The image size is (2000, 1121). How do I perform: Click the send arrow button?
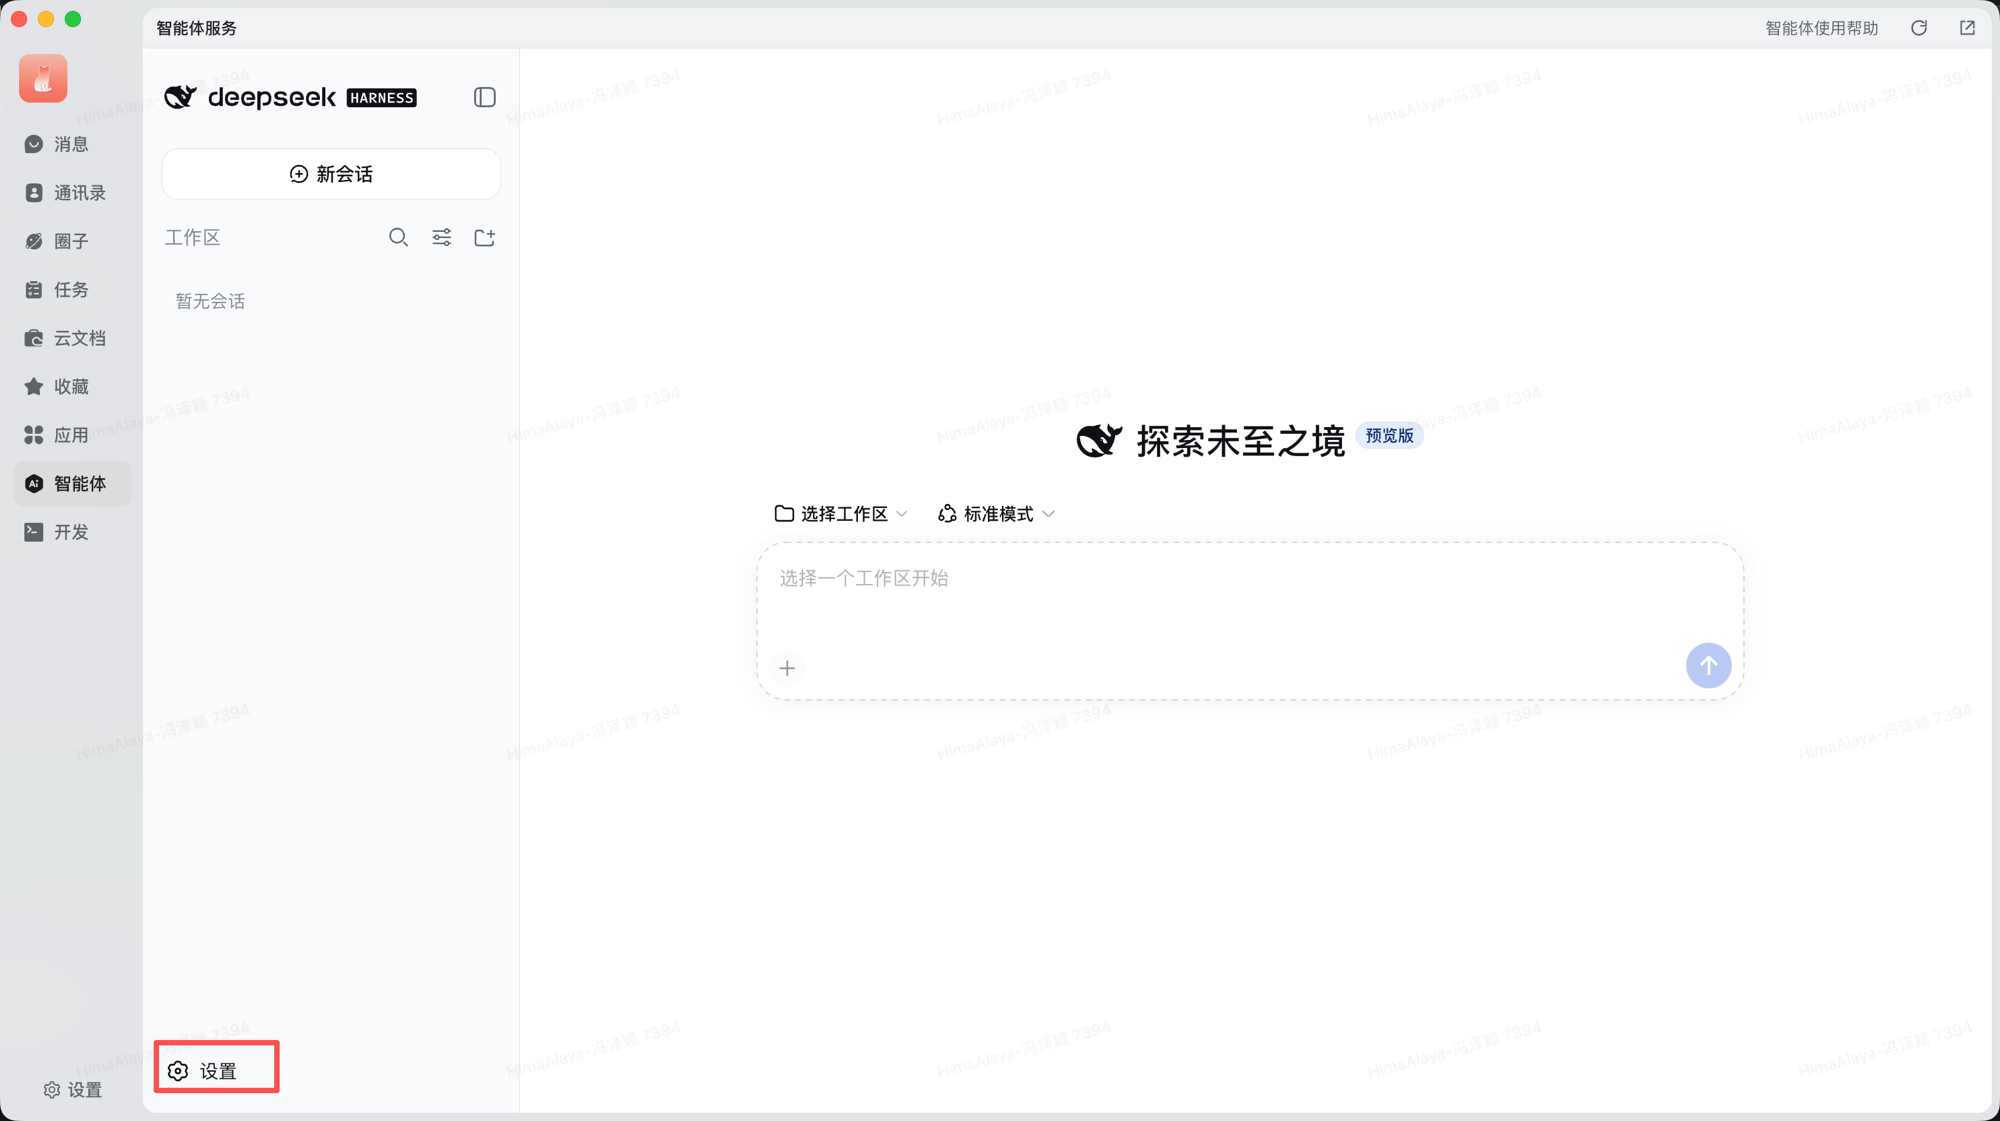point(1708,665)
